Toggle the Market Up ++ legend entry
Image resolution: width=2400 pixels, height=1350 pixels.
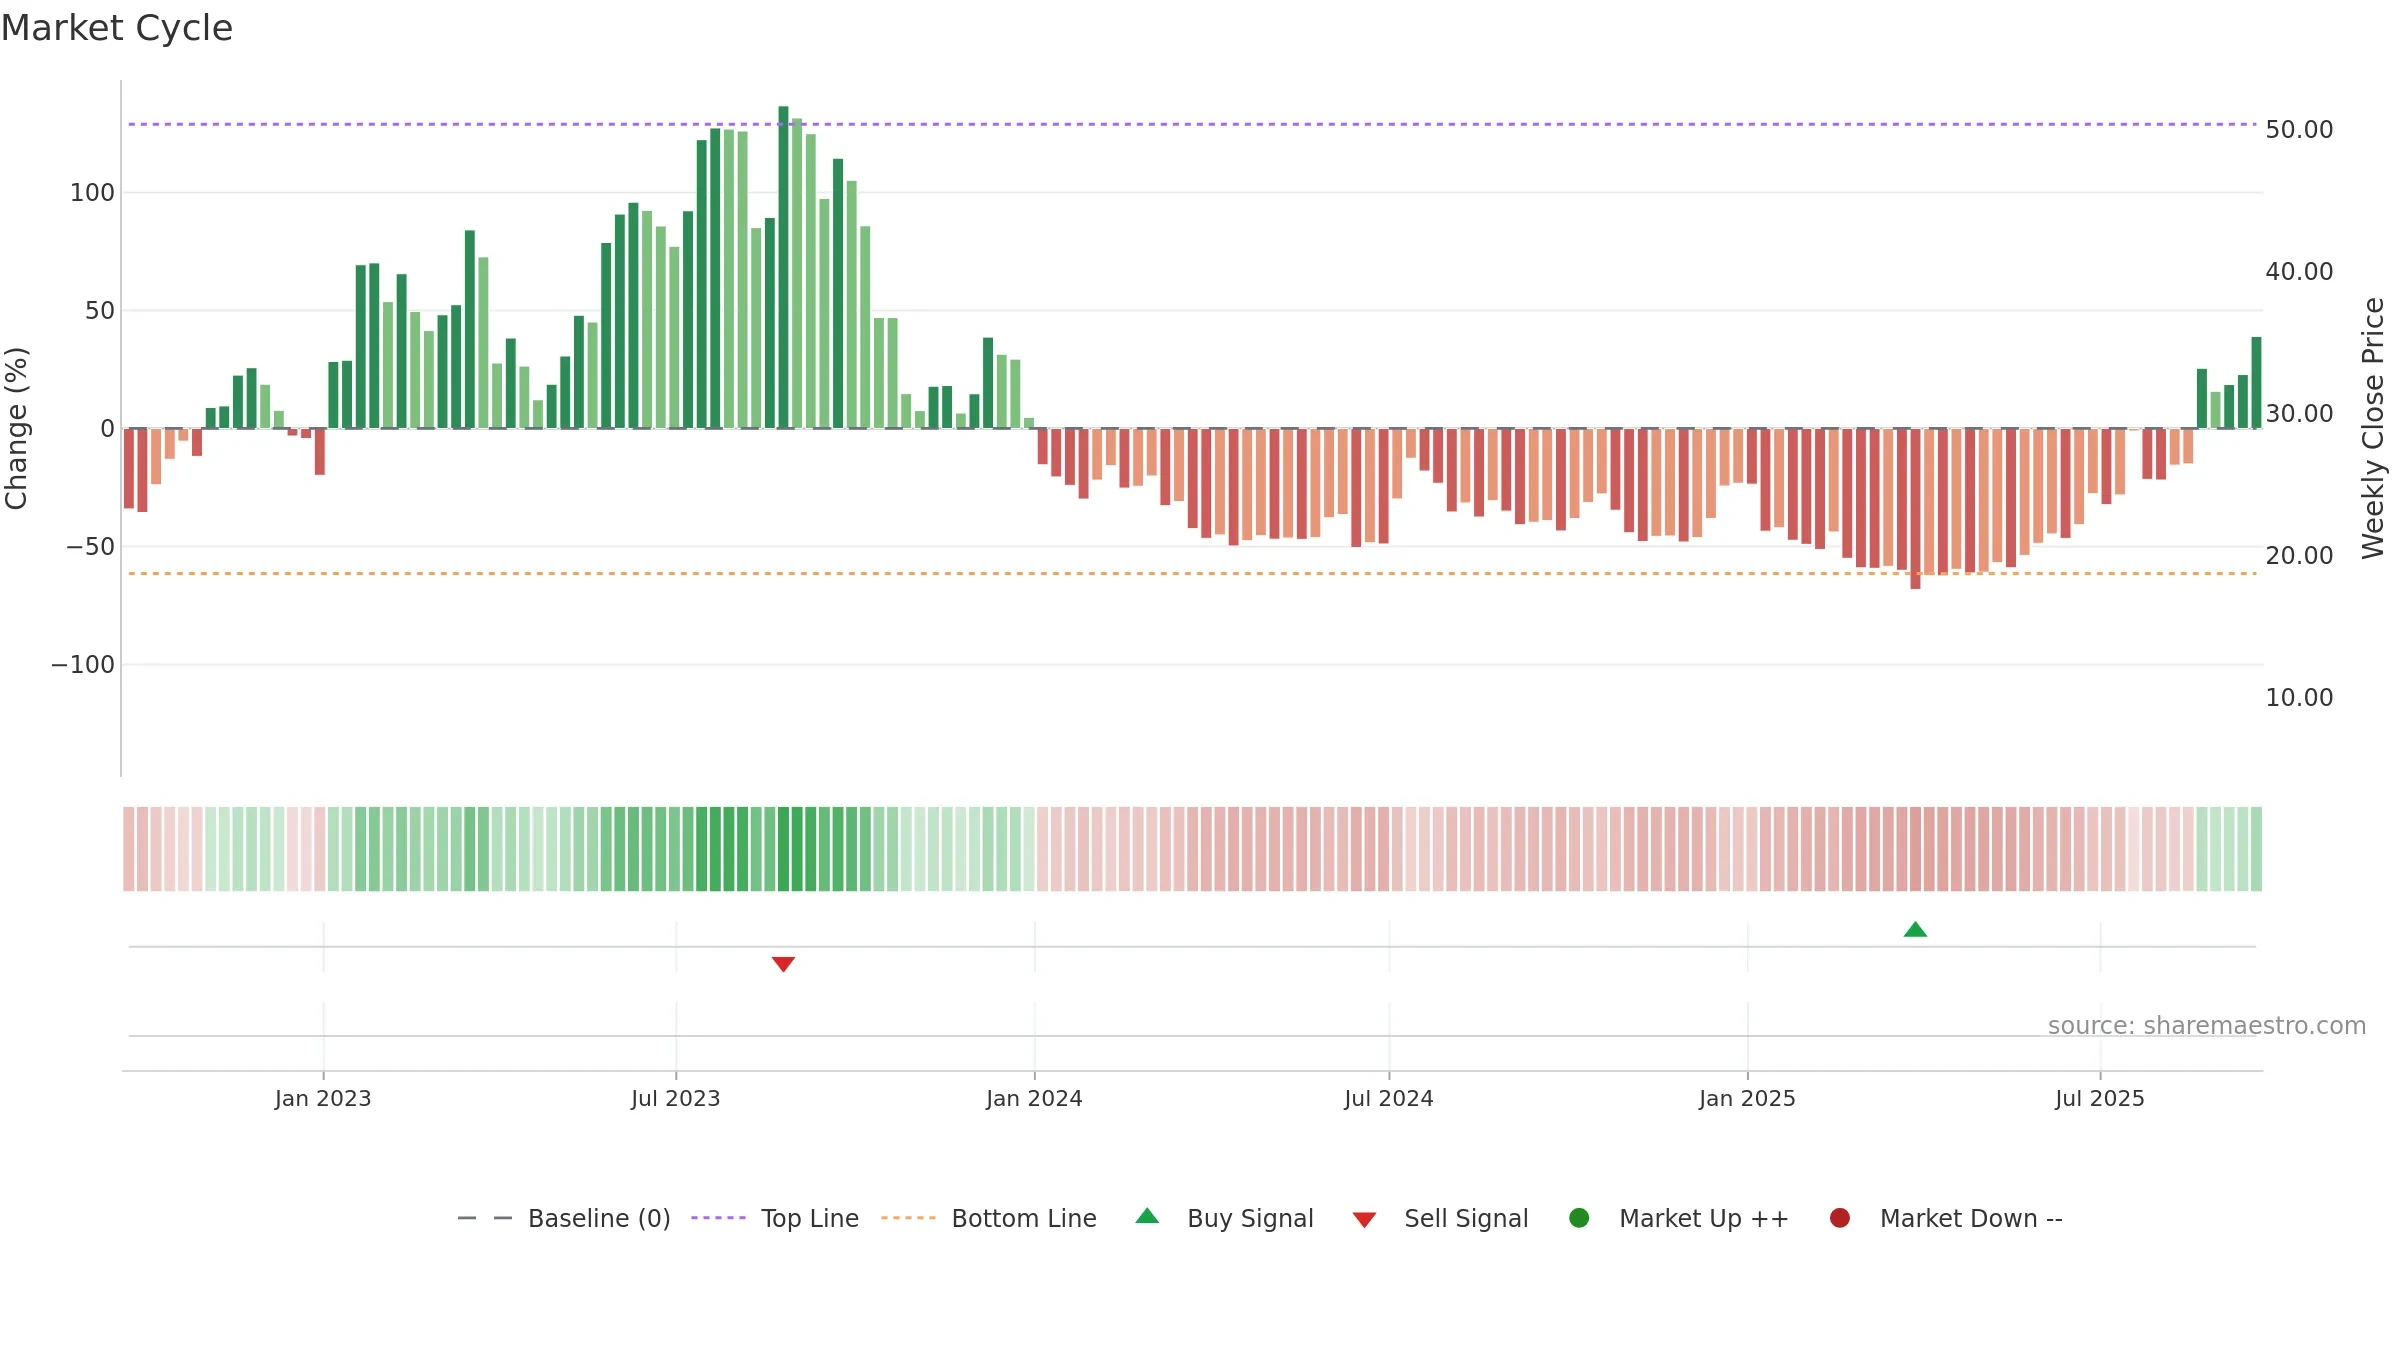pos(1678,1218)
